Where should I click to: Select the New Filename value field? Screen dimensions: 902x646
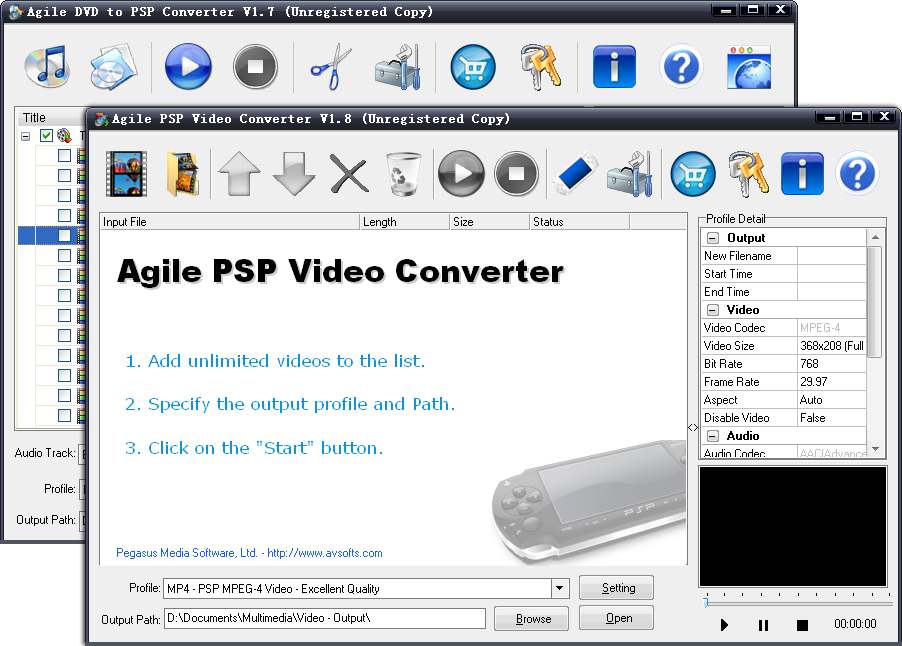pyautogui.click(x=832, y=255)
